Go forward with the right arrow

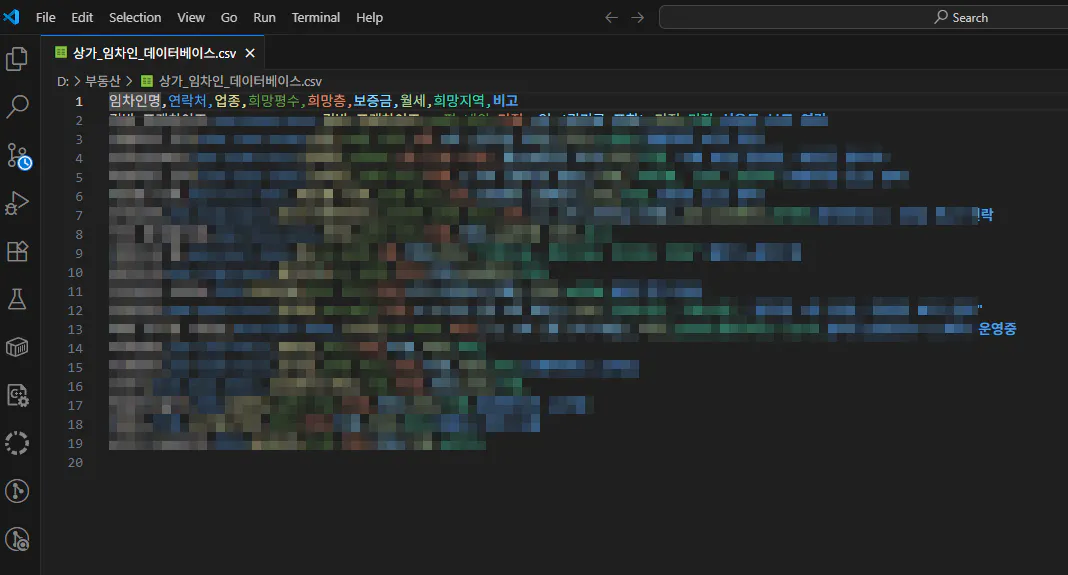point(638,18)
